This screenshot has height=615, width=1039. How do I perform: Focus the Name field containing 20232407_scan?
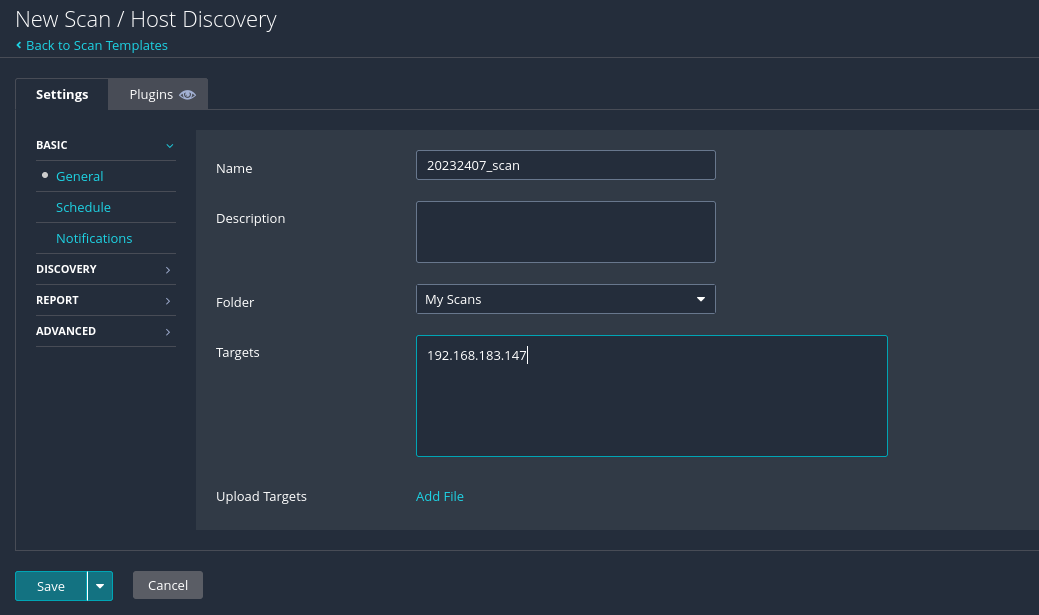point(565,165)
